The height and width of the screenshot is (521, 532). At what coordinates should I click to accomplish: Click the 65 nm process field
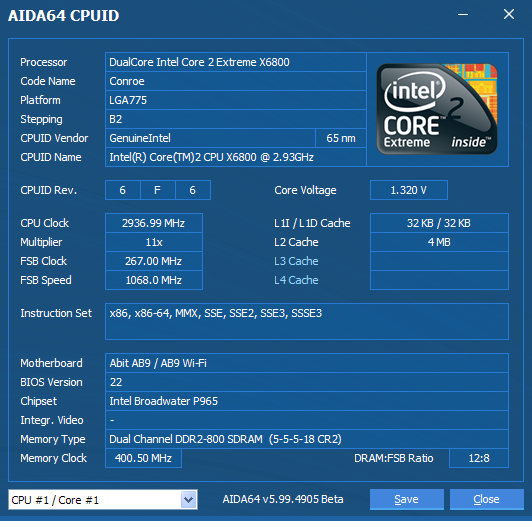(341, 138)
